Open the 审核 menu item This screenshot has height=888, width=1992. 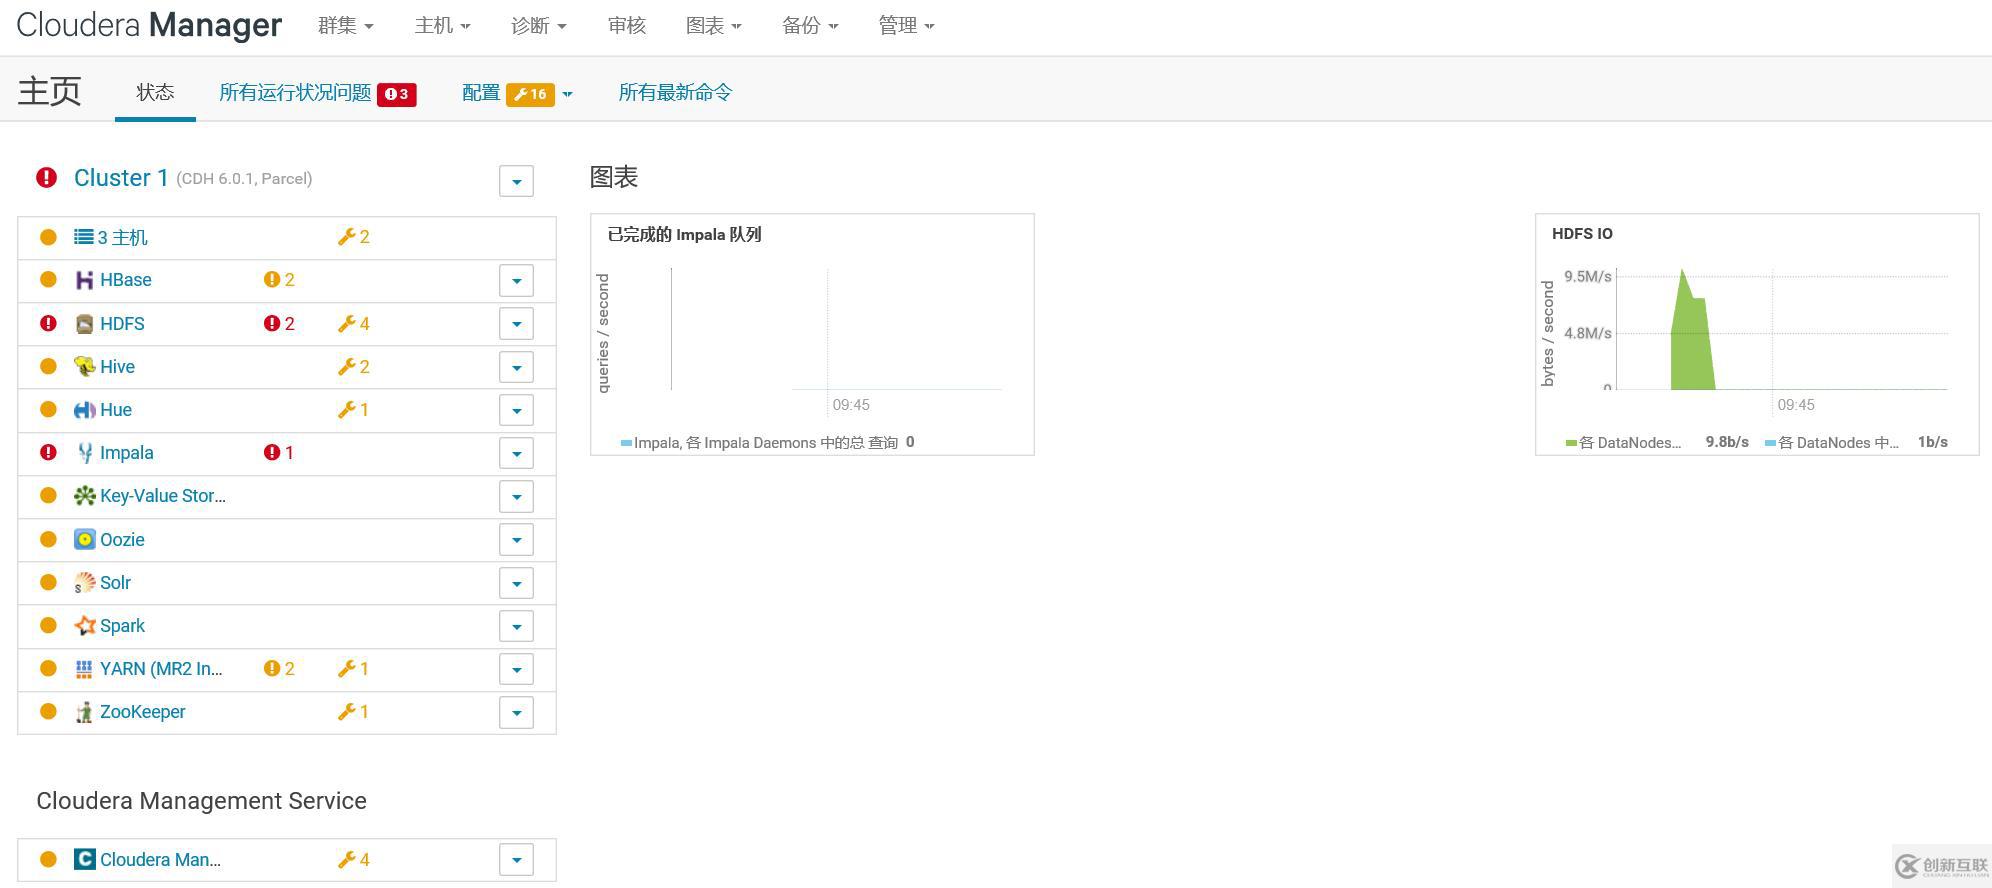pyautogui.click(x=627, y=26)
